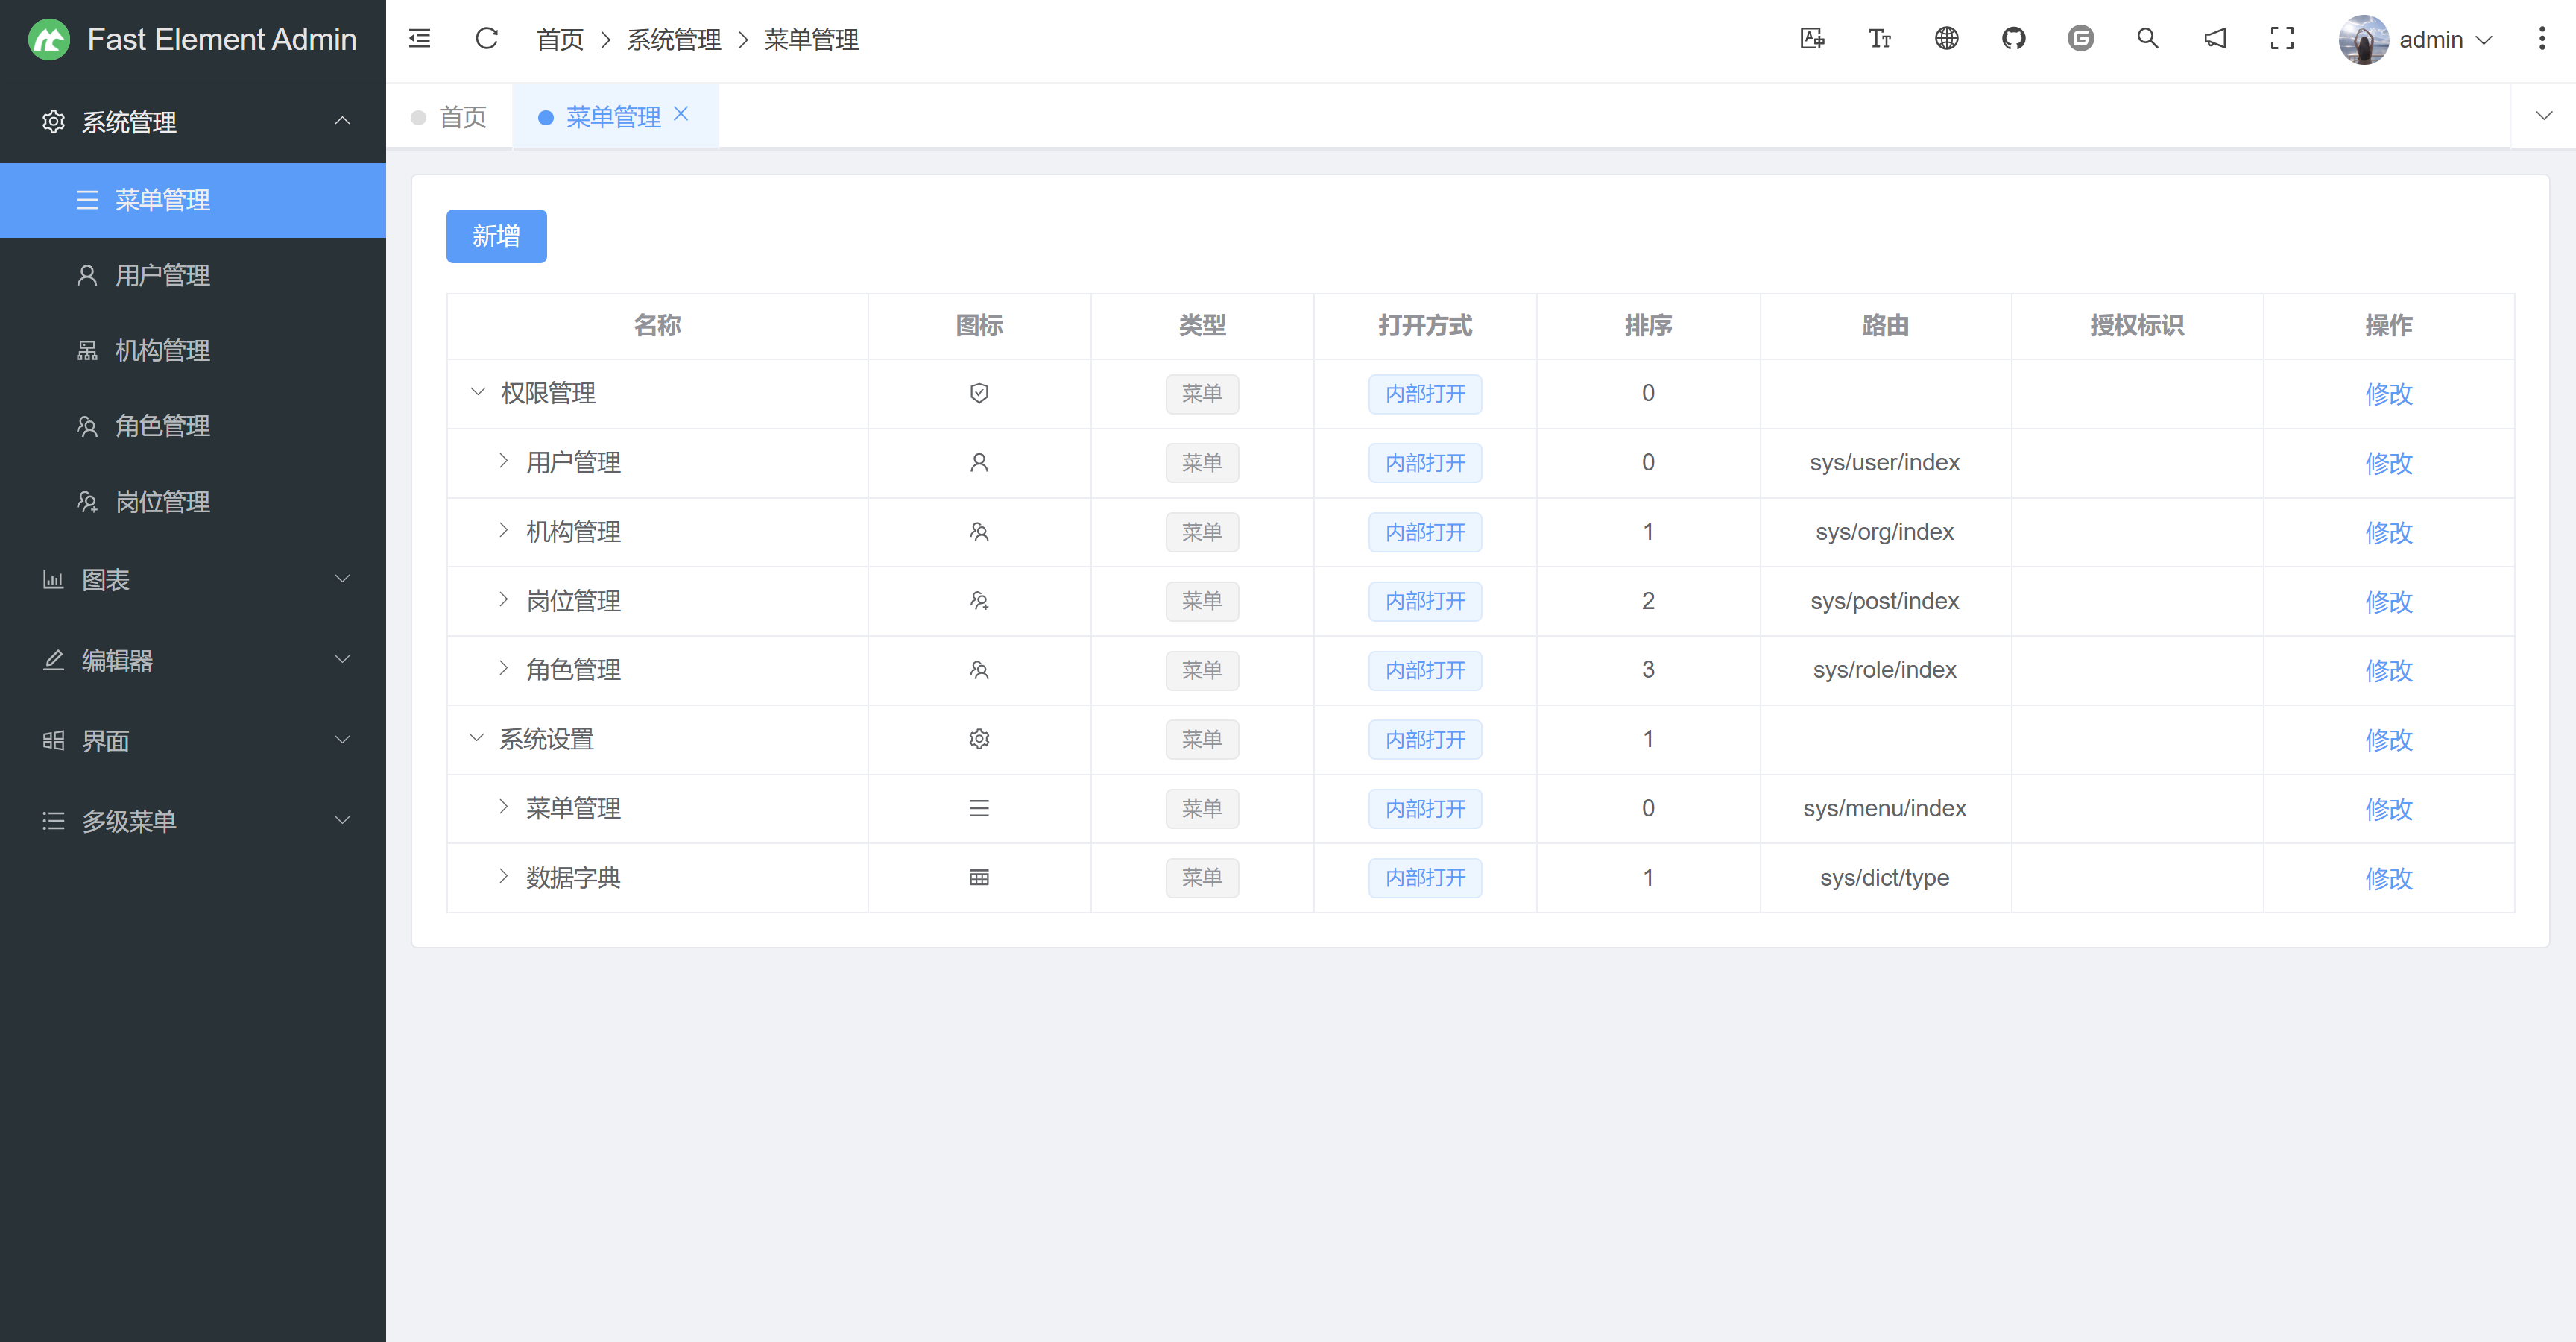Open the vertical three-dot settings menu
This screenshot has width=2576, height=1342.
2542,39
